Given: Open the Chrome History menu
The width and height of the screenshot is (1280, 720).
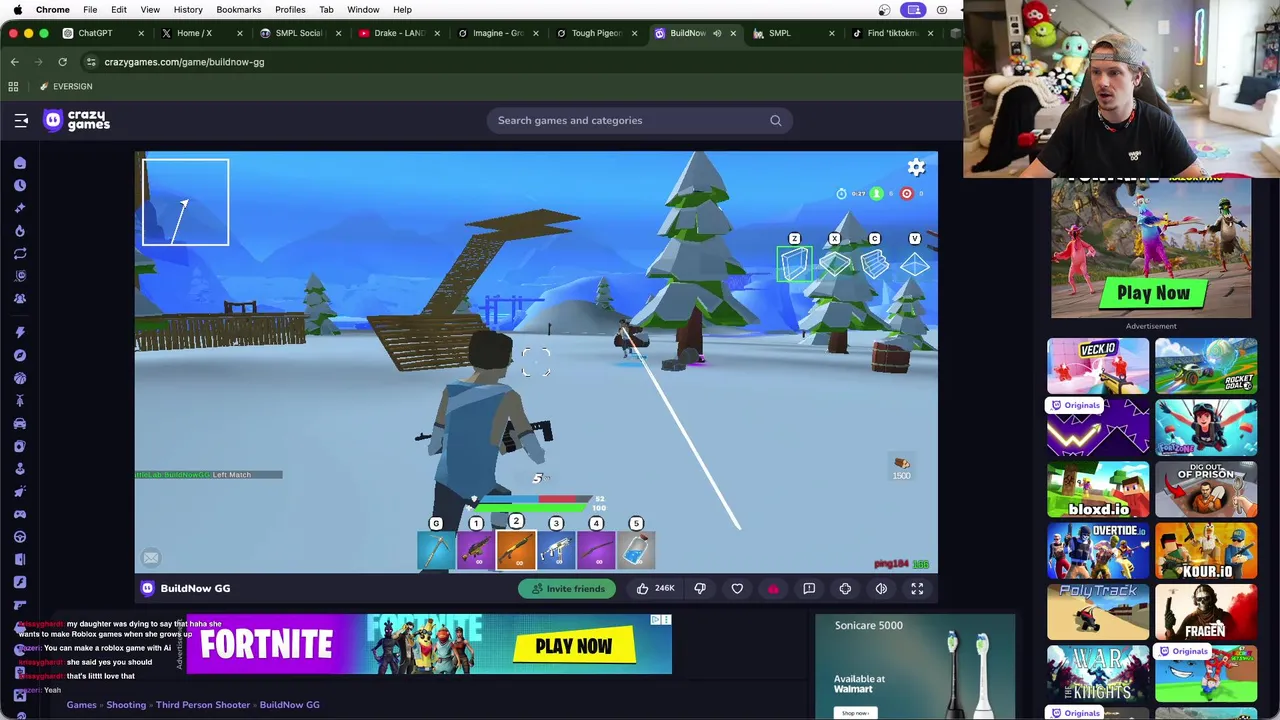Looking at the screenshot, I should tap(188, 10).
